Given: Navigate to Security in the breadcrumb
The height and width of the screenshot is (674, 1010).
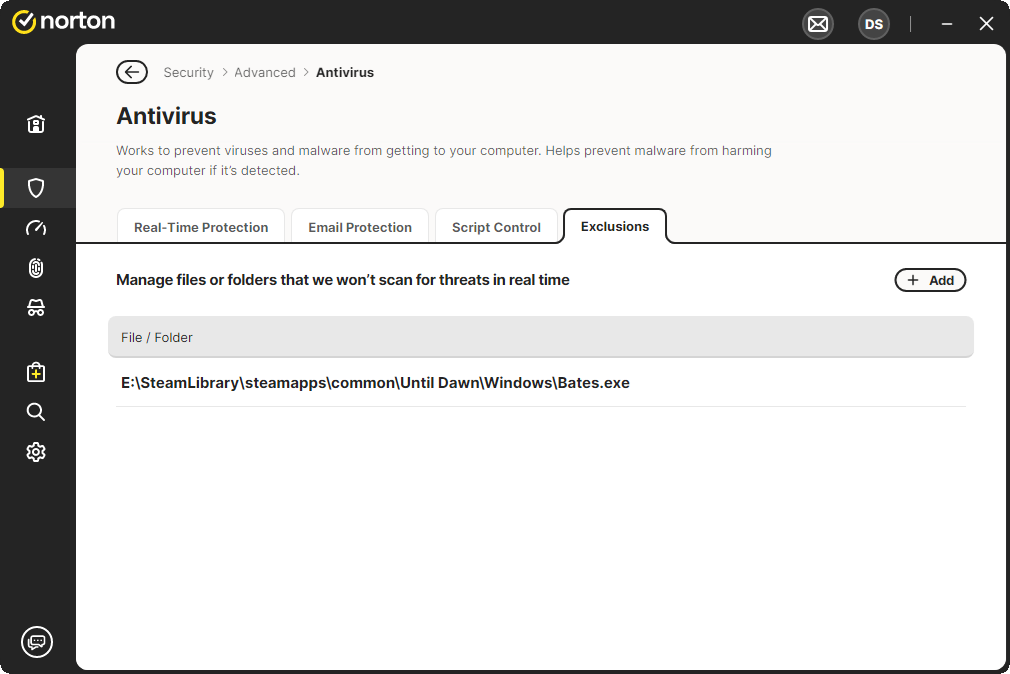Looking at the screenshot, I should pos(189,72).
